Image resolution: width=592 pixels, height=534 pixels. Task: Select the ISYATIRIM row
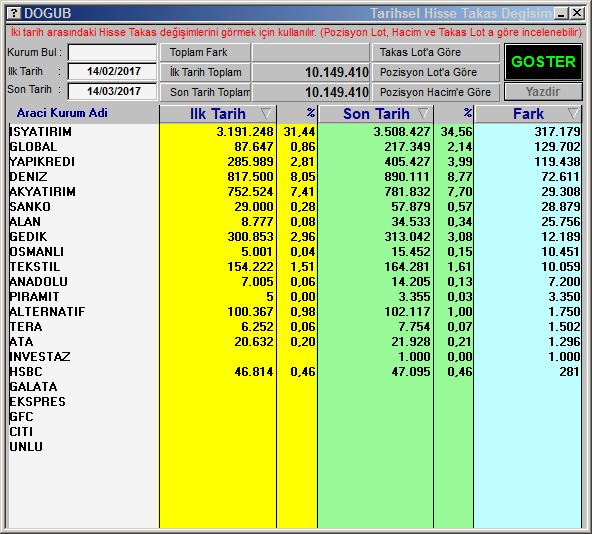[x=295, y=131]
